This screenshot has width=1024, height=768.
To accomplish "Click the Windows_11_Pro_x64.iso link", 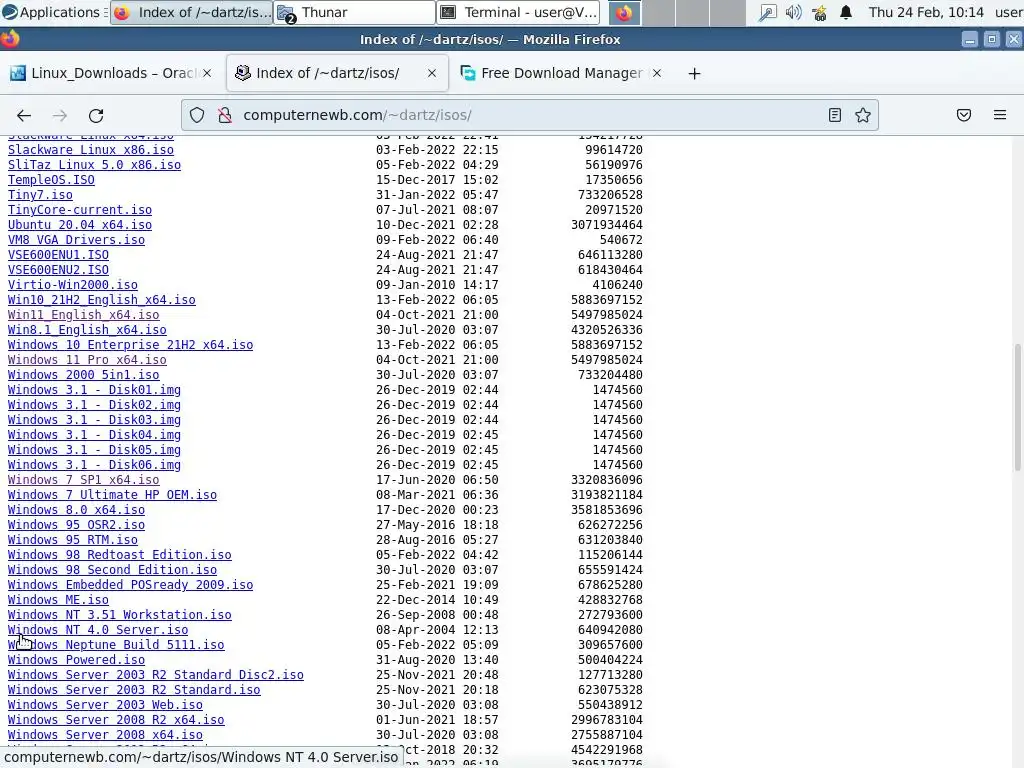I will [87, 360].
